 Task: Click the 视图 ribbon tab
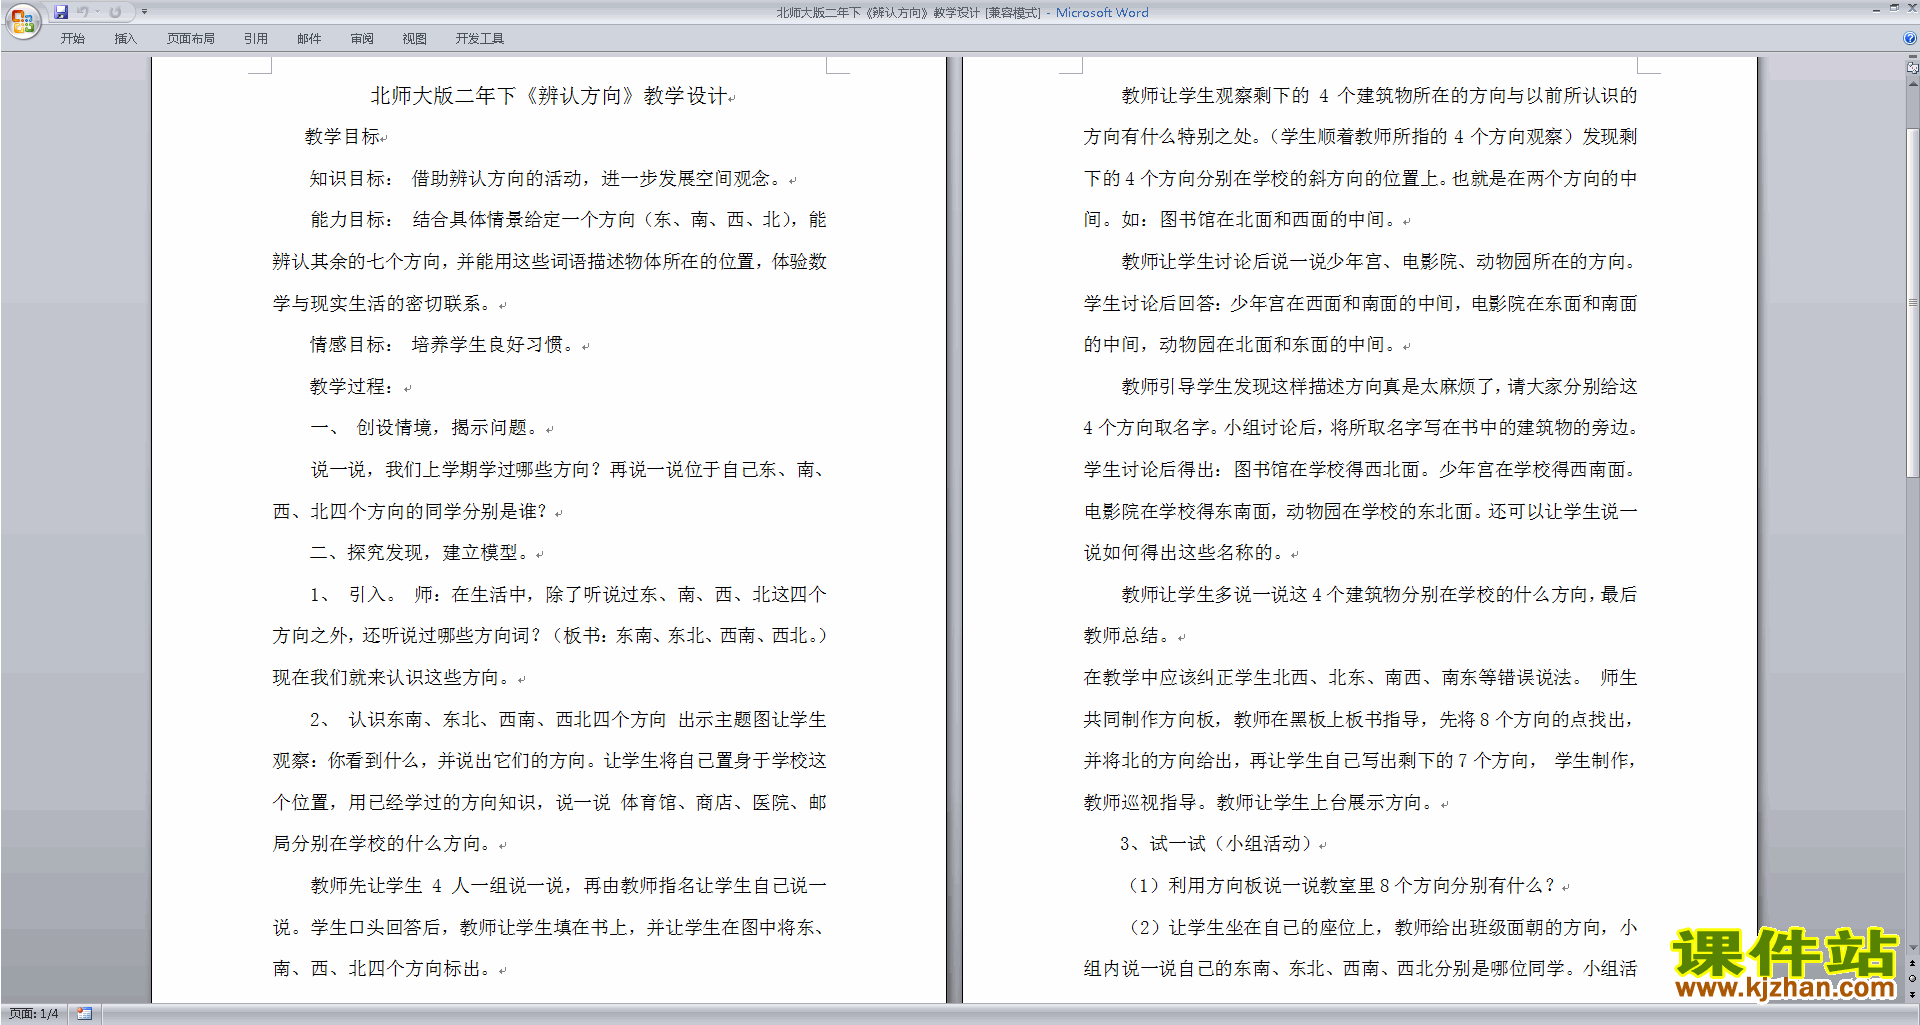tap(415, 39)
